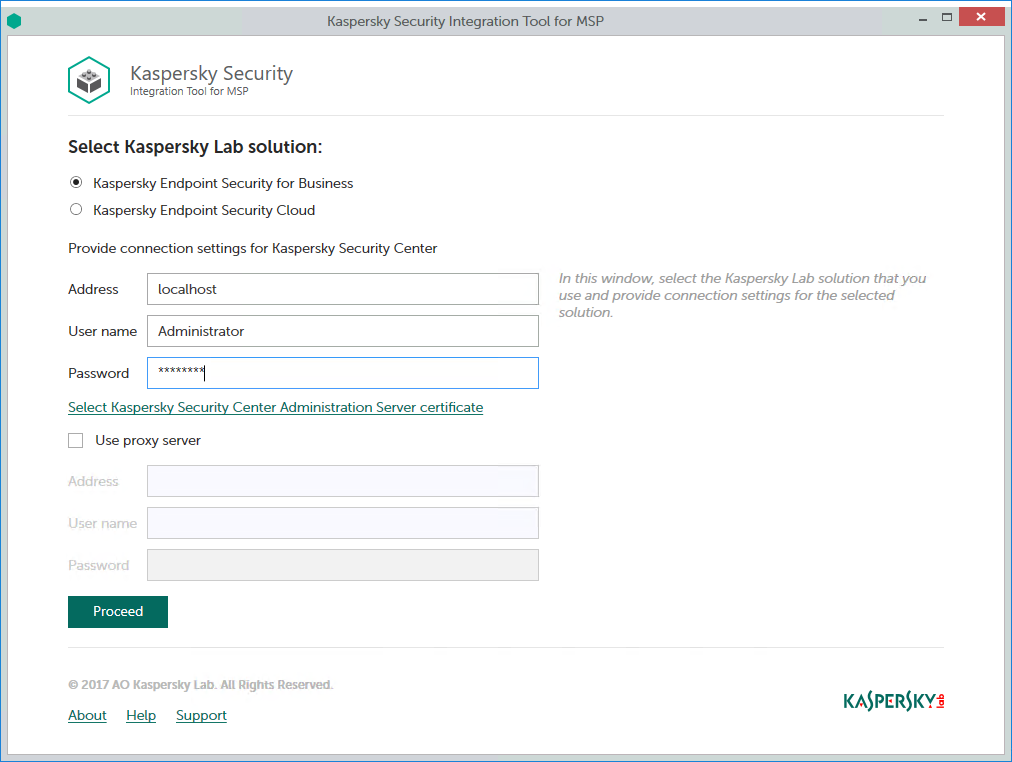1012x762 pixels.
Task: Click the Proceed button
Action: (x=117, y=612)
